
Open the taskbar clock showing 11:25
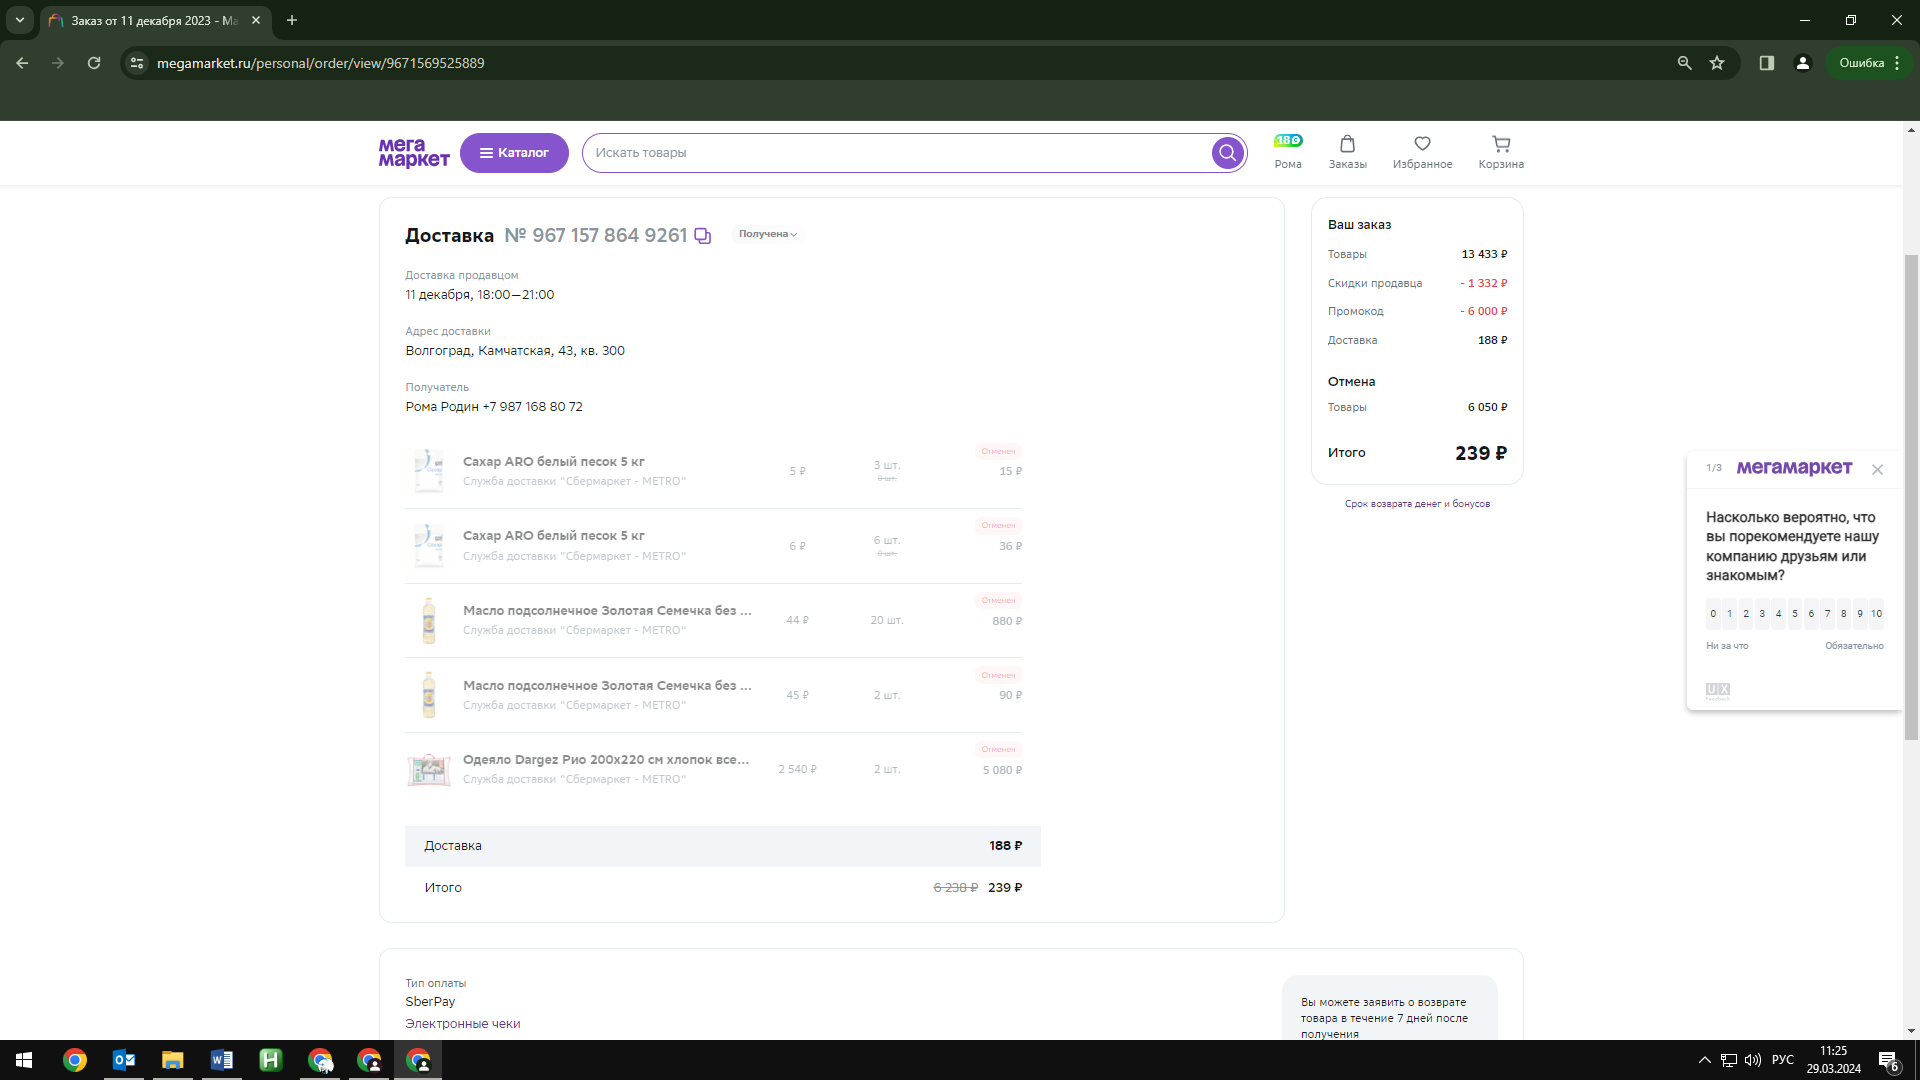point(1833,1060)
